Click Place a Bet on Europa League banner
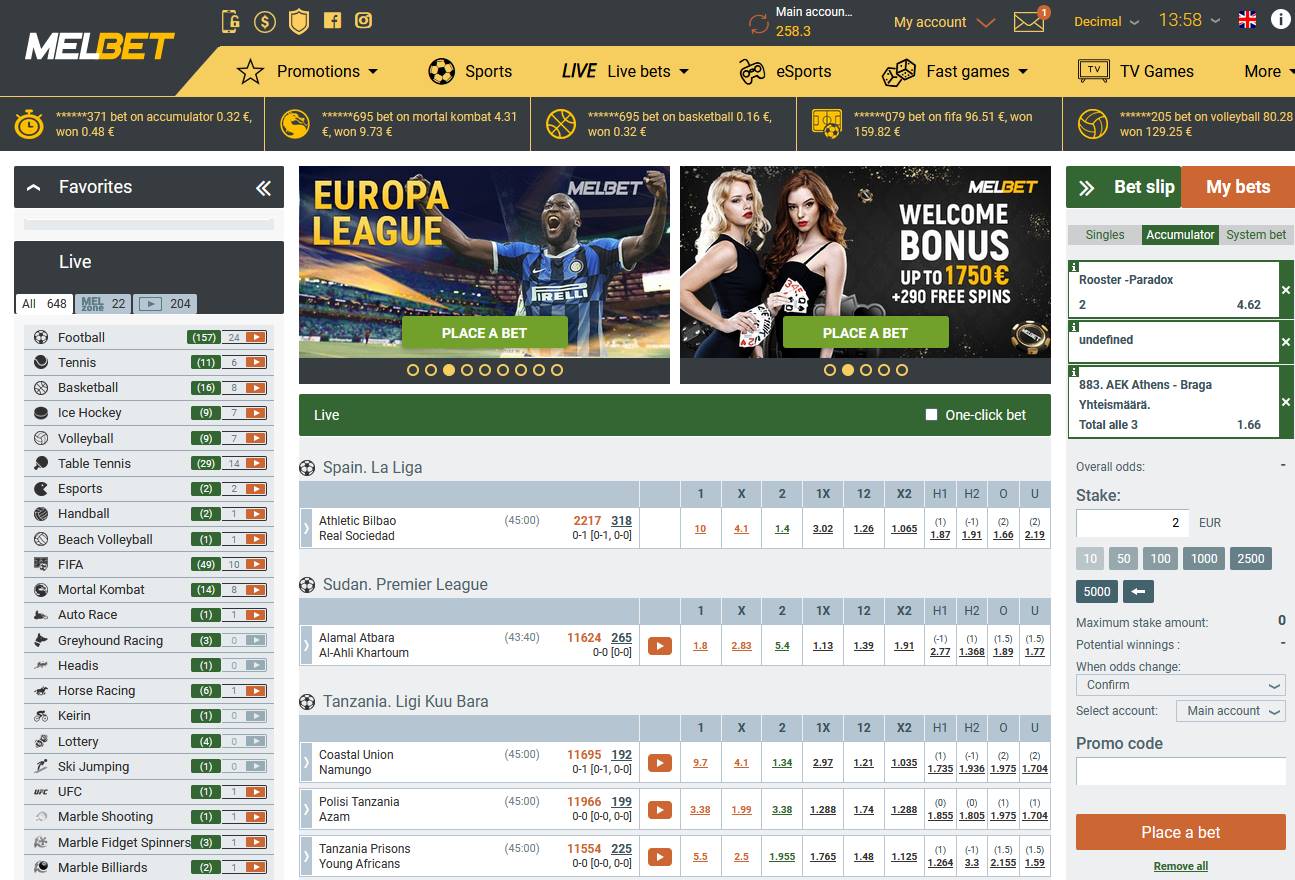 coord(484,333)
